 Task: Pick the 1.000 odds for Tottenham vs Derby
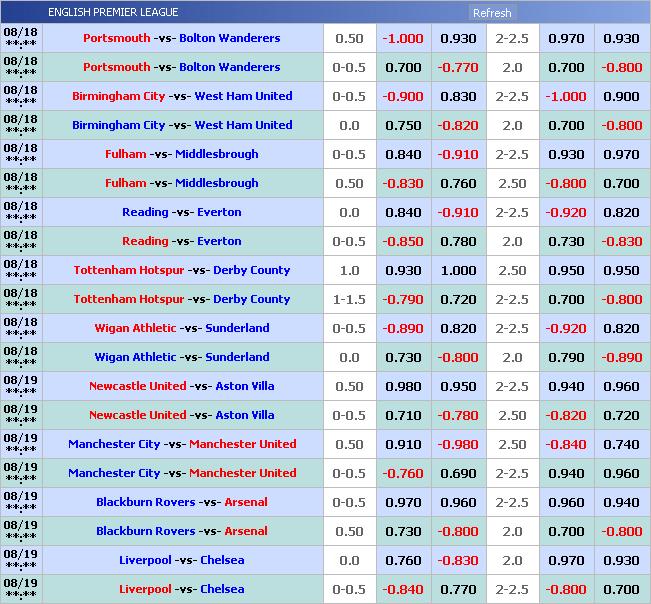pos(458,270)
